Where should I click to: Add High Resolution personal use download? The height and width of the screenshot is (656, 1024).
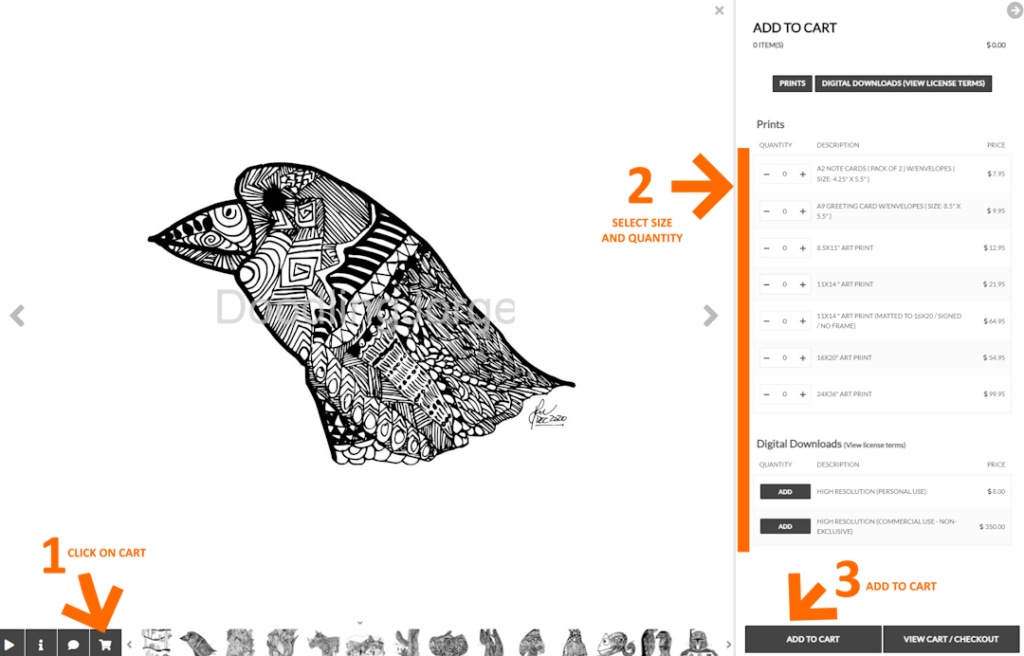click(x=785, y=491)
